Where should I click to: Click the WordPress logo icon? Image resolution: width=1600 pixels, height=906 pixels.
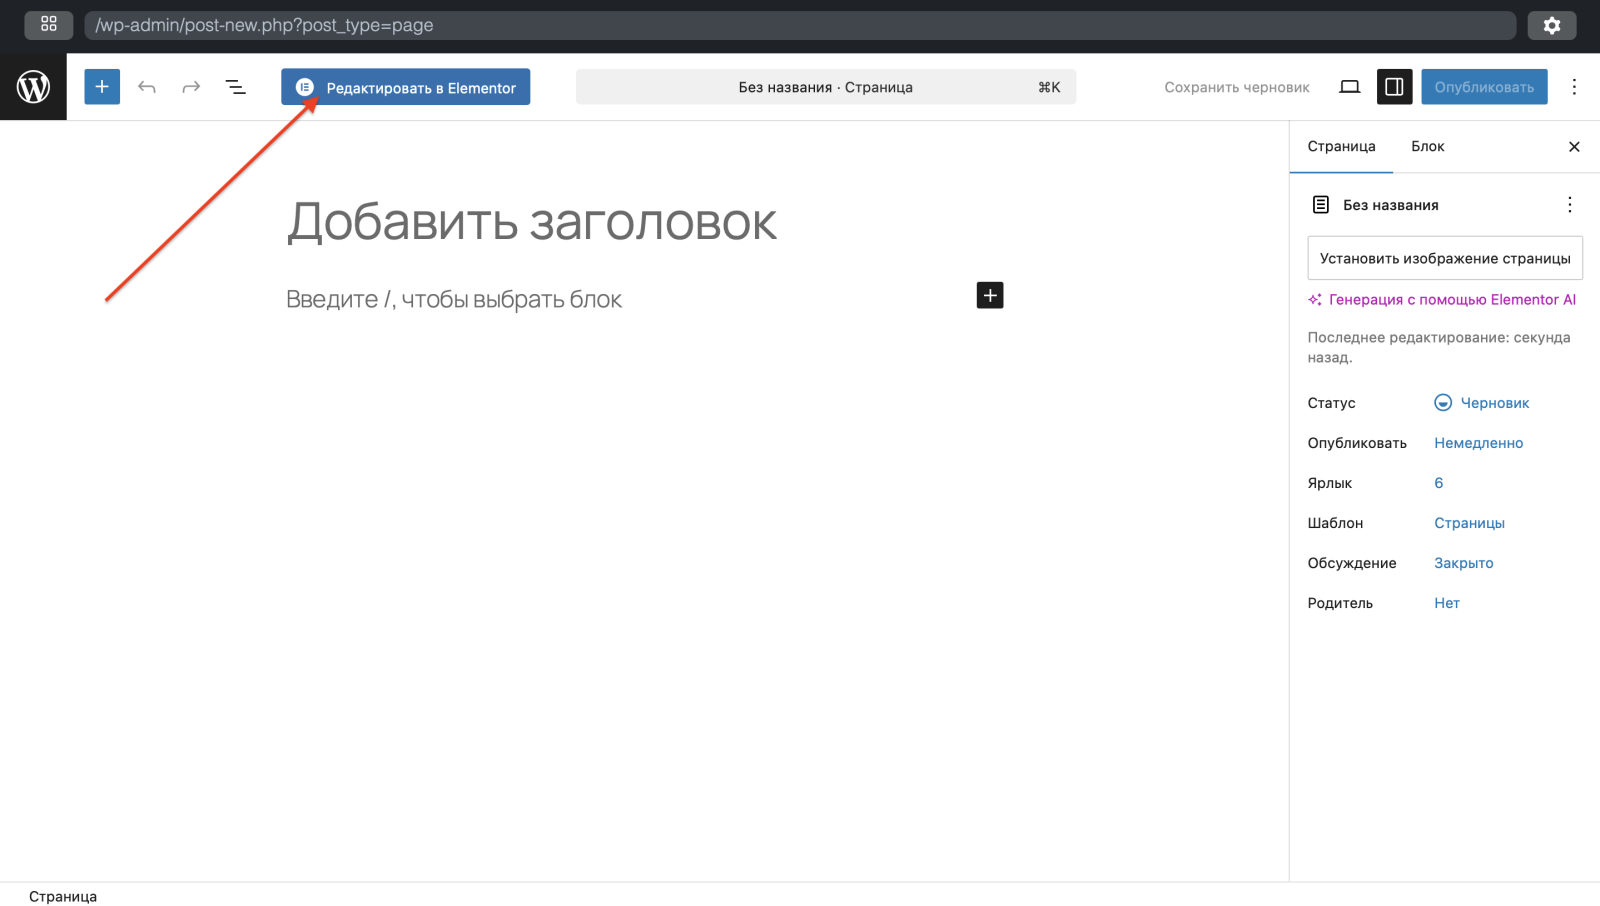[x=33, y=87]
